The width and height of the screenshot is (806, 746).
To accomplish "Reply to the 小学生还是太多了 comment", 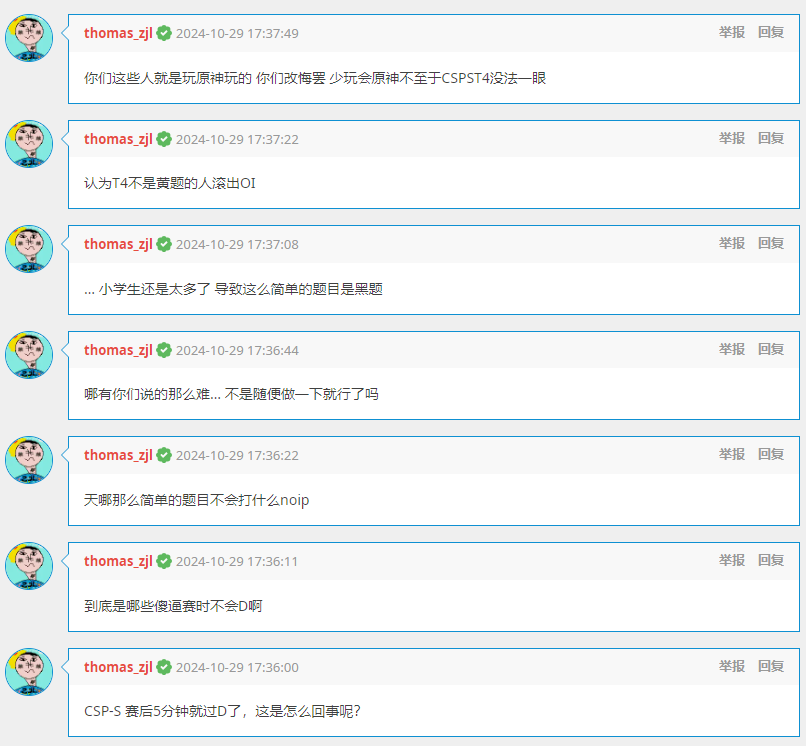I will coord(771,243).
